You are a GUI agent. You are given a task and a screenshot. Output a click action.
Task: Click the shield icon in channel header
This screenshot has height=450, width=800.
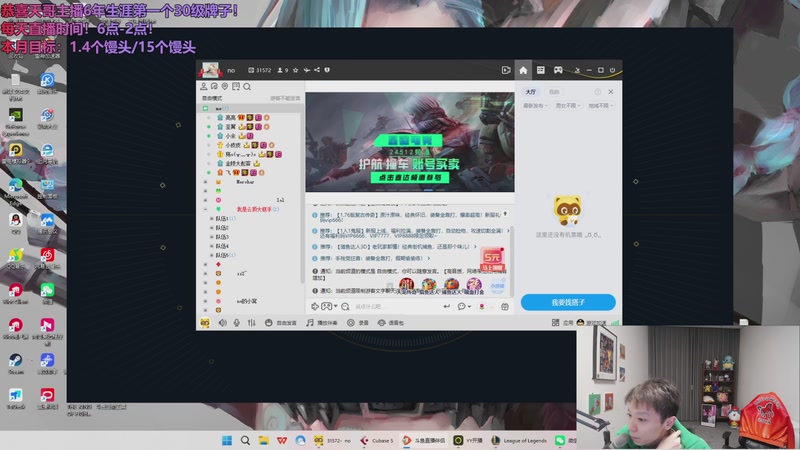(x=327, y=70)
